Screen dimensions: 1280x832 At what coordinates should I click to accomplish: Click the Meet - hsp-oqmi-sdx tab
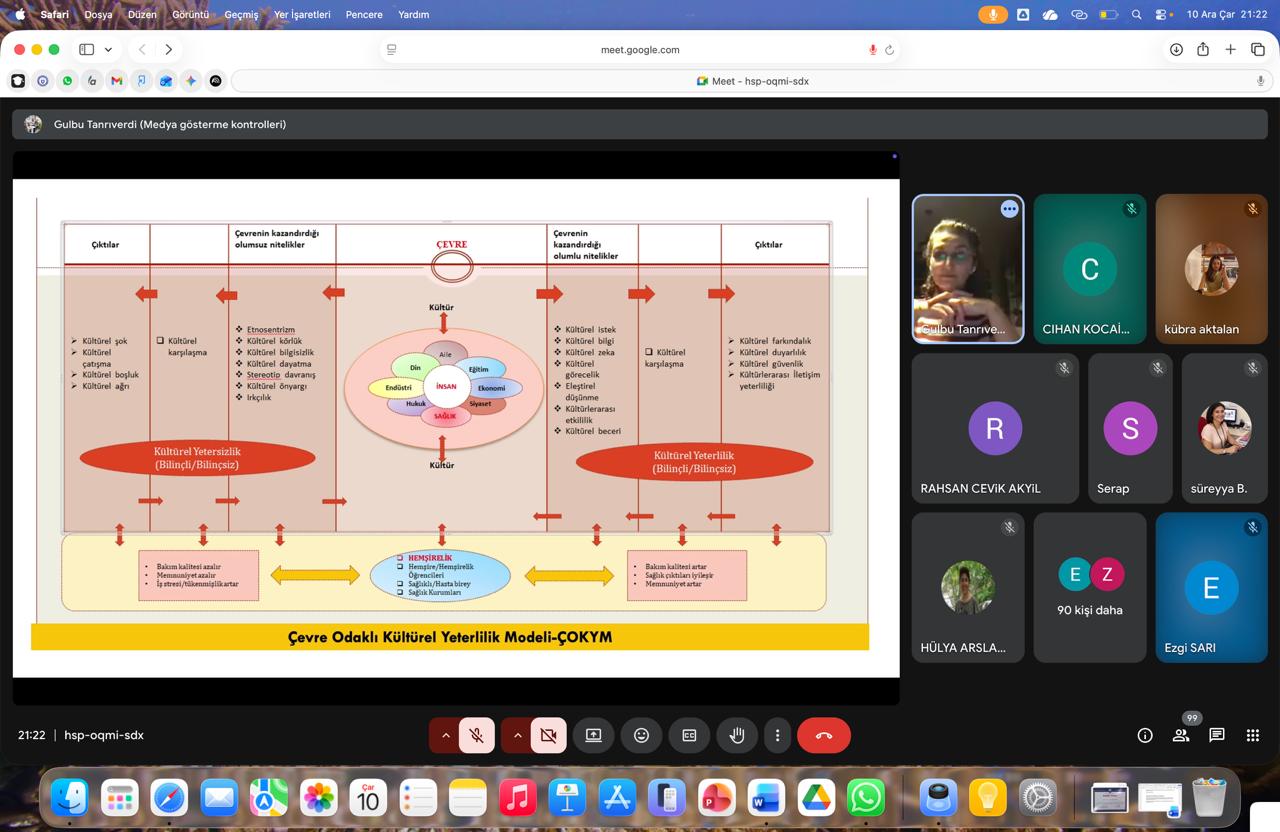tap(752, 81)
